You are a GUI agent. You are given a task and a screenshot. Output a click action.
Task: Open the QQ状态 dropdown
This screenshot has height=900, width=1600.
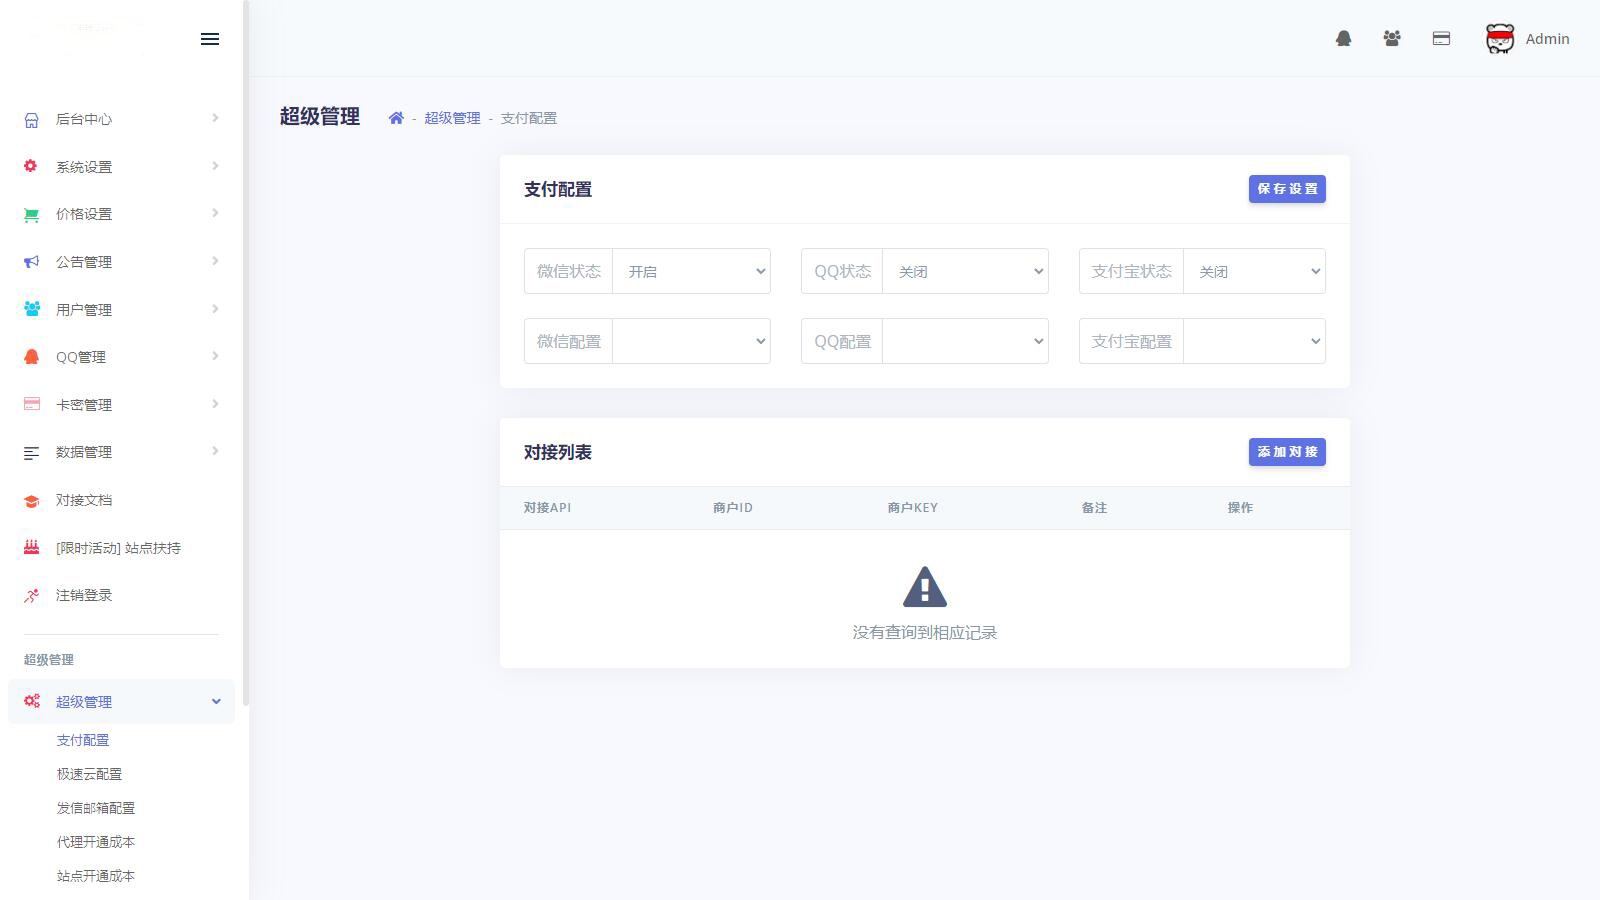(965, 271)
